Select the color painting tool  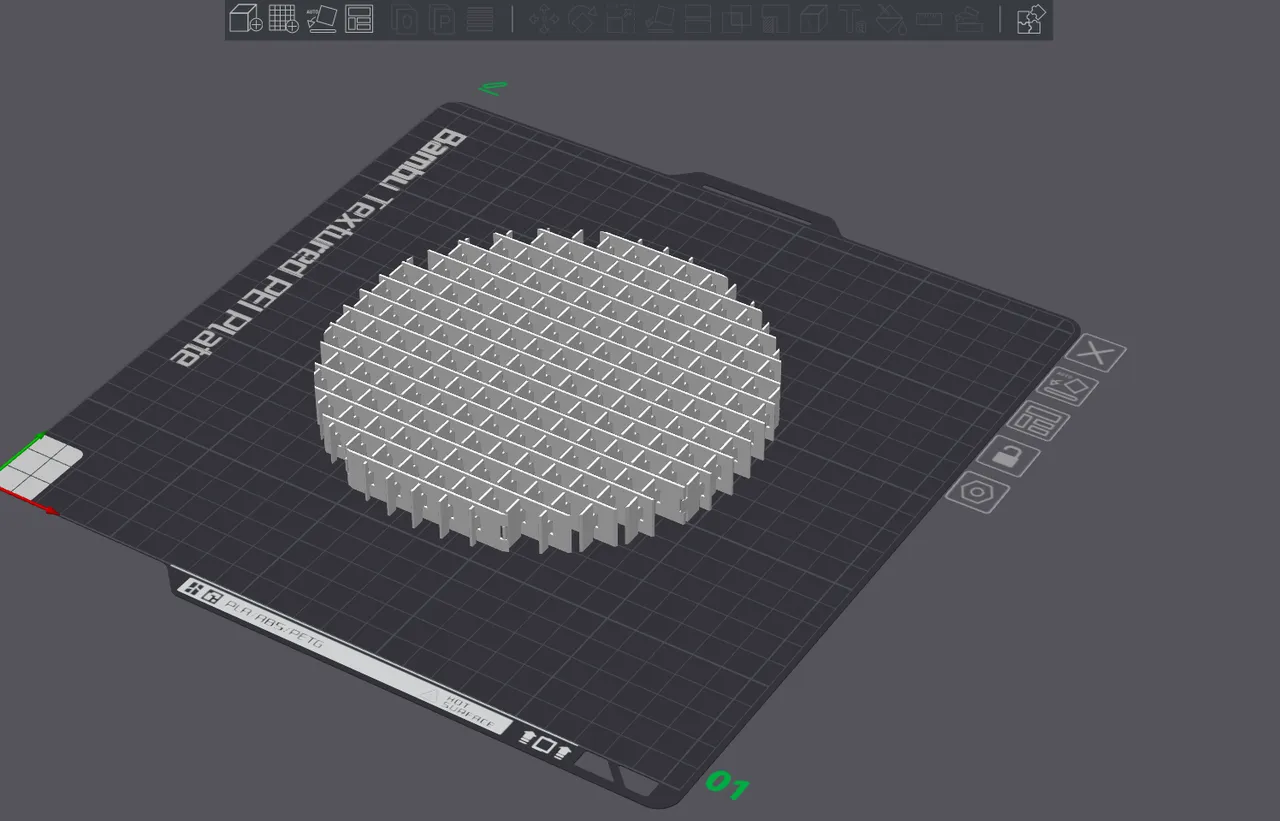pyautogui.click(x=888, y=20)
